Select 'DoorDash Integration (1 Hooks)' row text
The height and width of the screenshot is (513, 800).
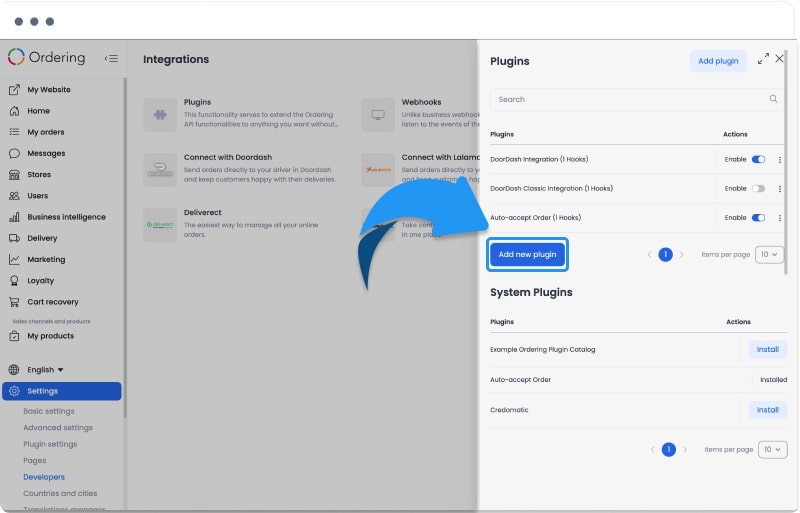[539, 159]
